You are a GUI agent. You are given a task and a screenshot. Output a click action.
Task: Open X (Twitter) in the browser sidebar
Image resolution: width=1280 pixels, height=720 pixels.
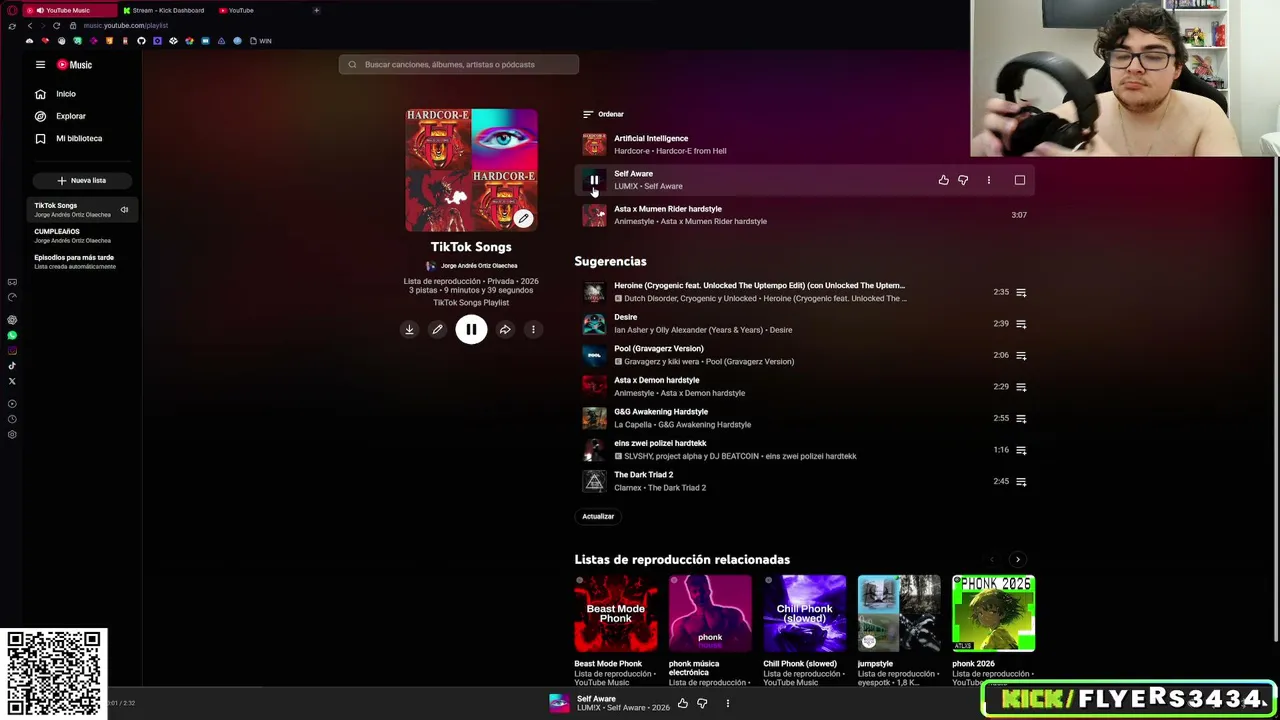12,381
